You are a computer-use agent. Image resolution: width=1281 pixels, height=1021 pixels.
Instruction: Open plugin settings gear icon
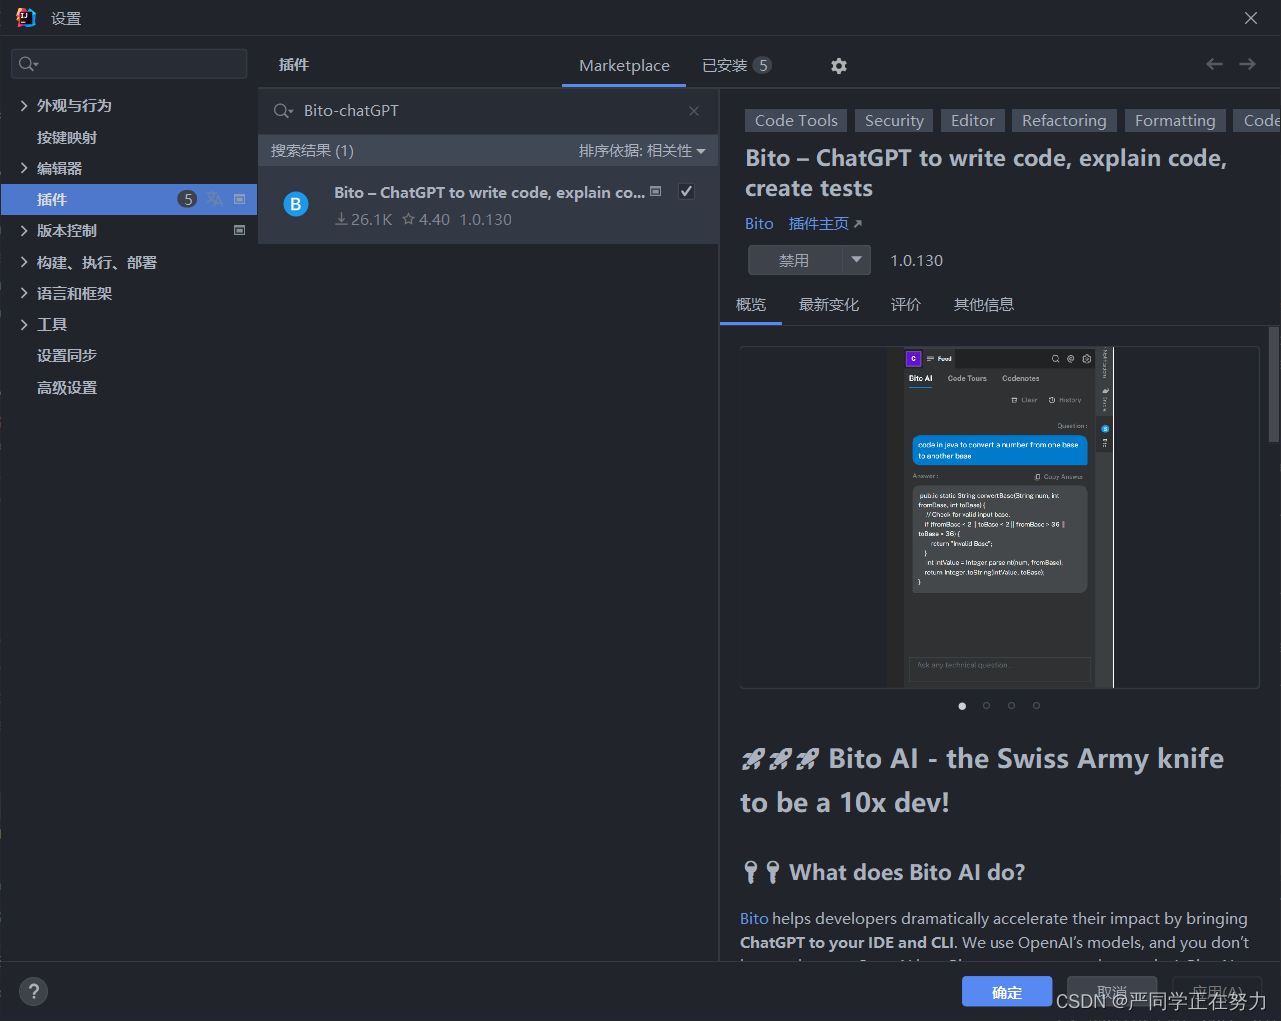[x=839, y=66]
